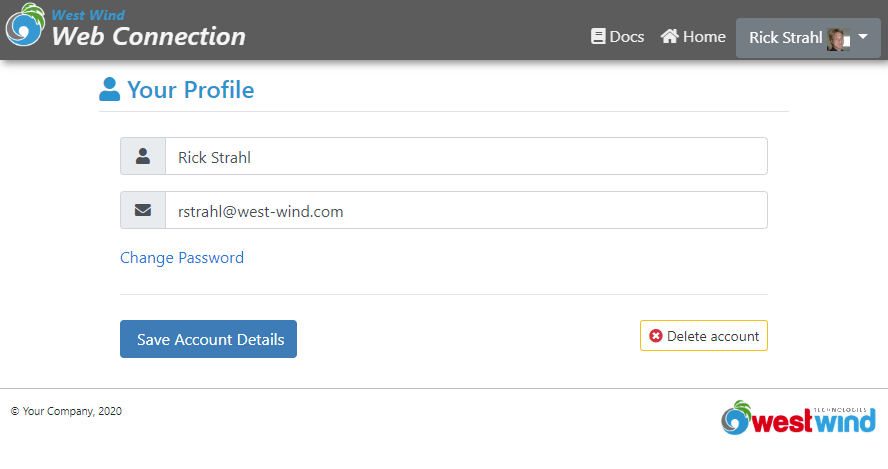Viewport: 888px width, 469px height.
Task: Click the user icon beside name field
Action: coord(143,156)
